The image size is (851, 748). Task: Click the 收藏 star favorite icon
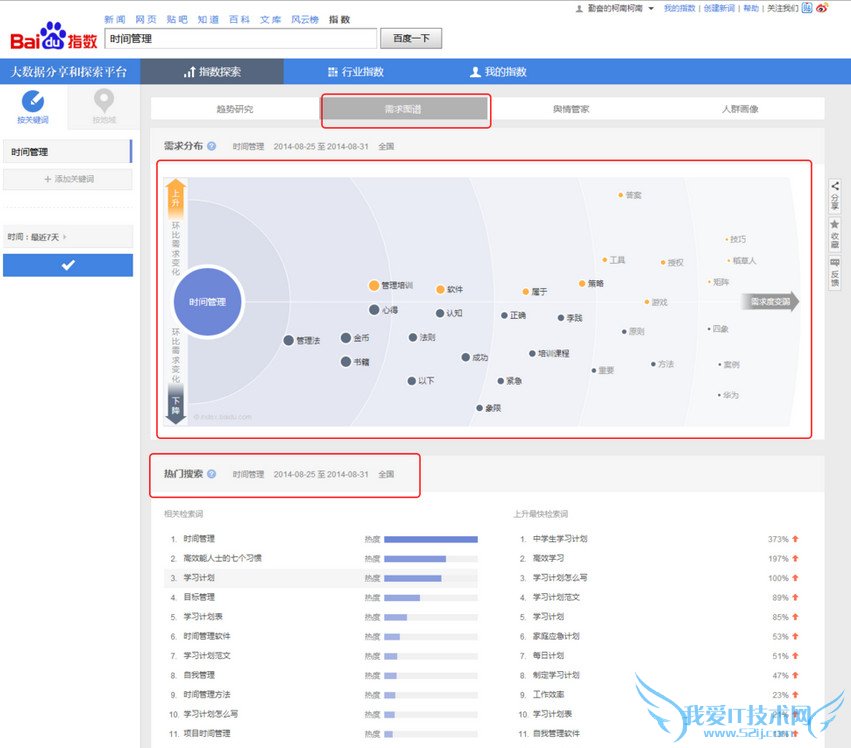click(x=835, y=224)
